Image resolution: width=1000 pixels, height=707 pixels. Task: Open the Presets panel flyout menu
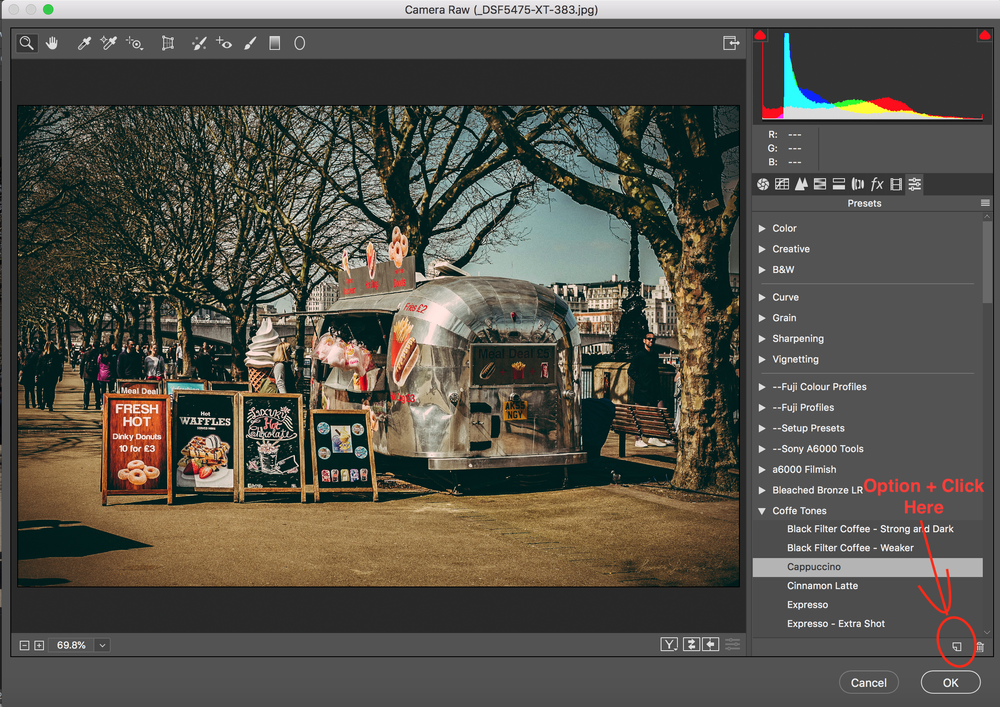pos(984,203)
